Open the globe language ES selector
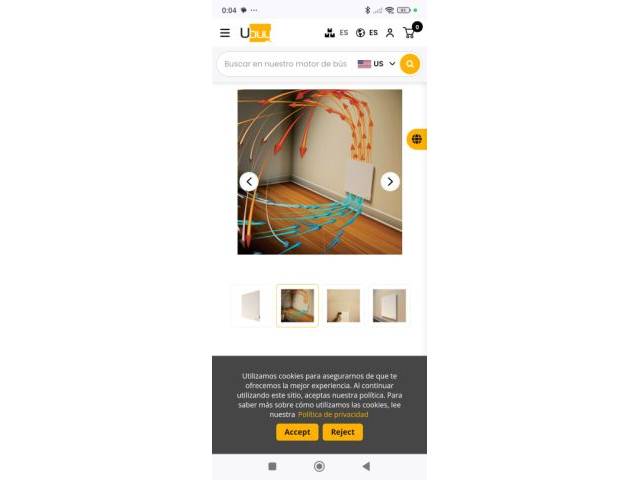This screenshot has height=480, width=640. coord(367,33)
